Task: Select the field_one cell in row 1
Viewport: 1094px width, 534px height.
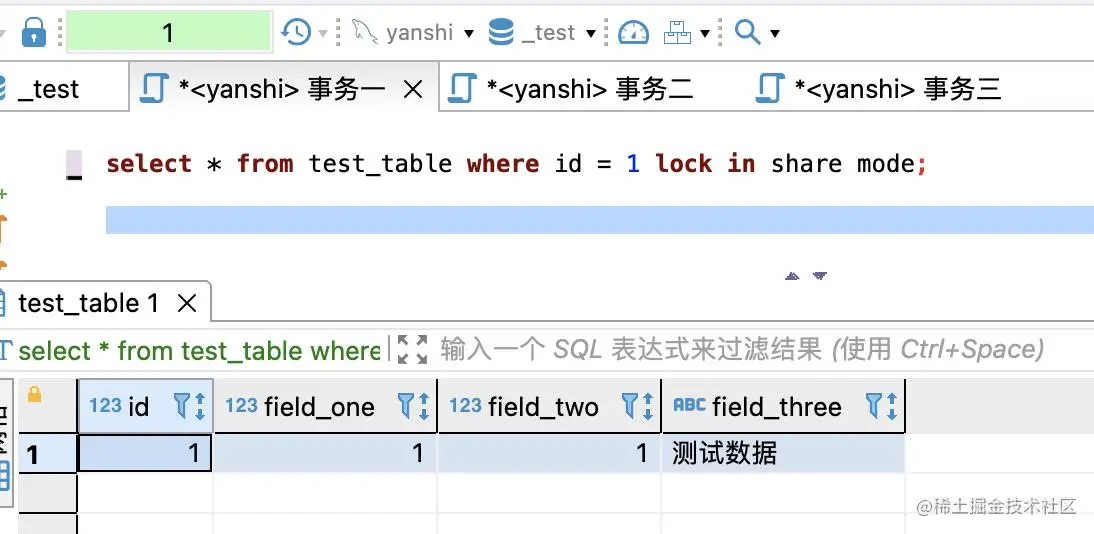Action: click(x=326, y=454)
